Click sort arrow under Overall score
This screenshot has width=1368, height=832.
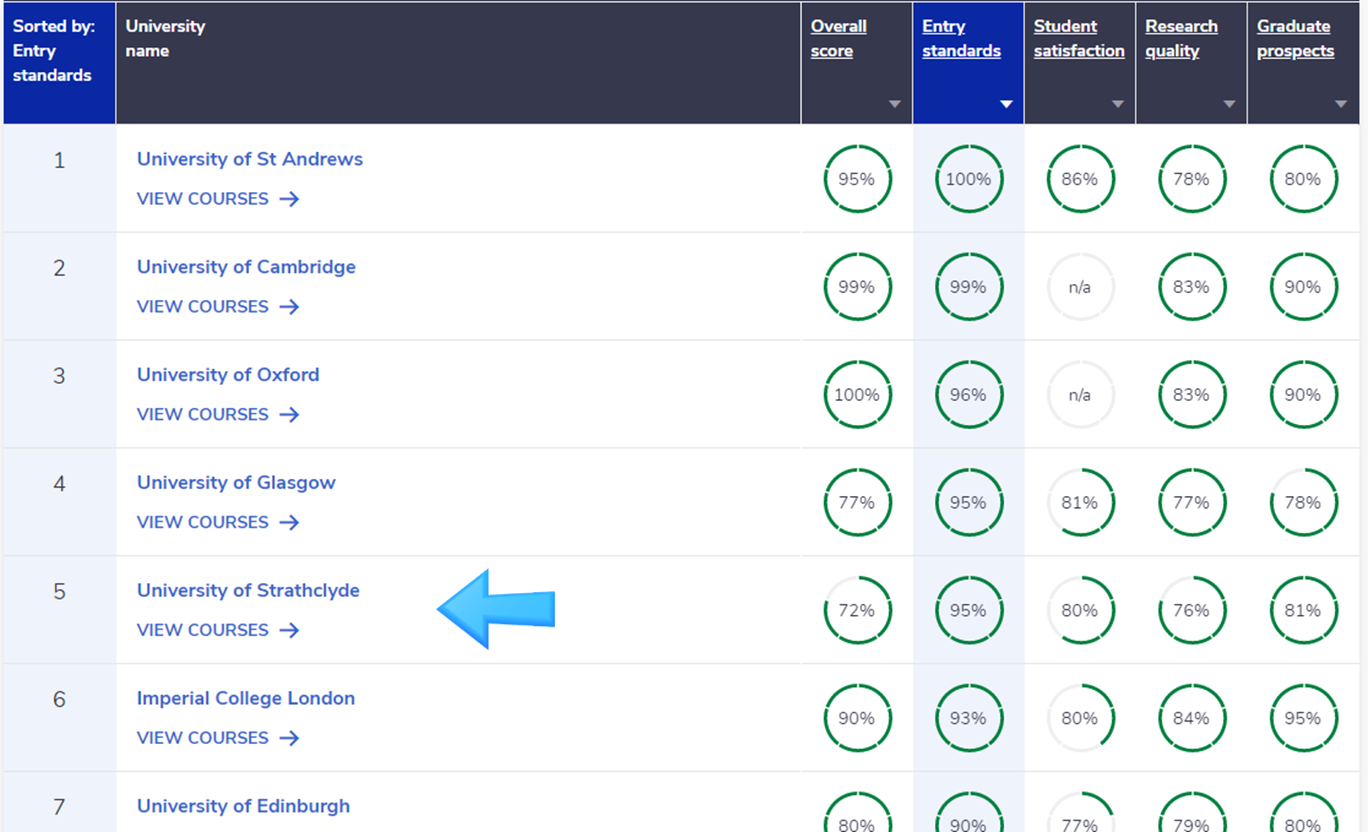[895, 104]
